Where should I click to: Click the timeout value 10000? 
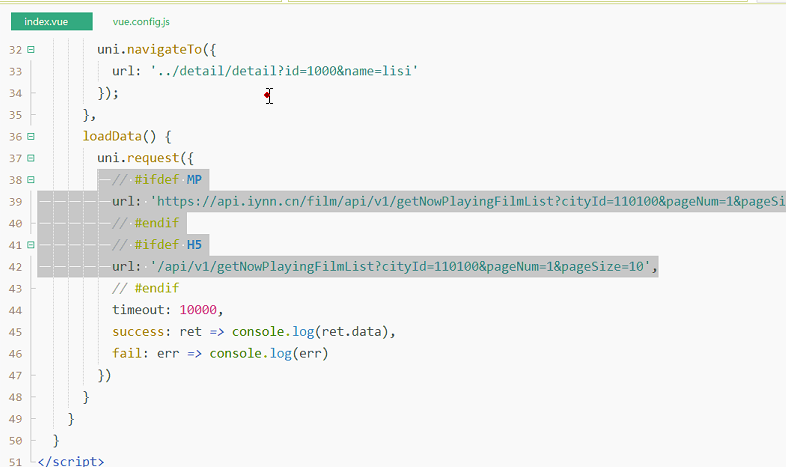pos(198,310)
